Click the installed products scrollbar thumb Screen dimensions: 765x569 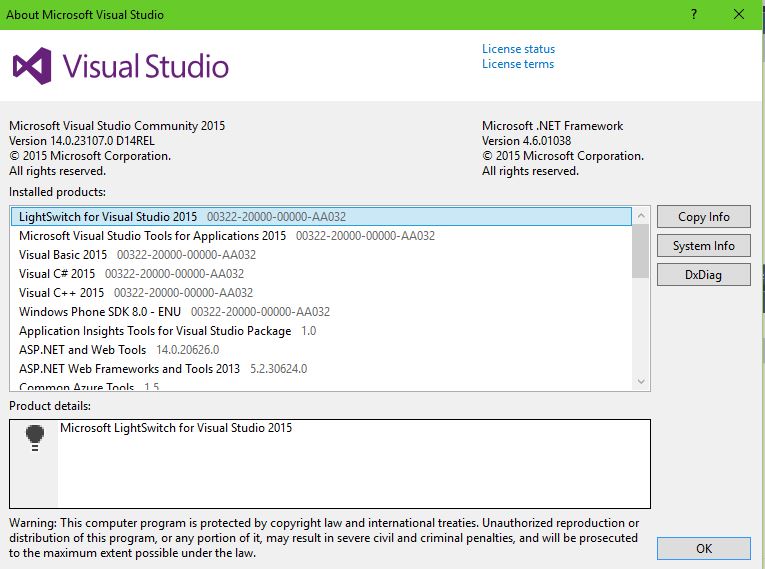[640, 251]
